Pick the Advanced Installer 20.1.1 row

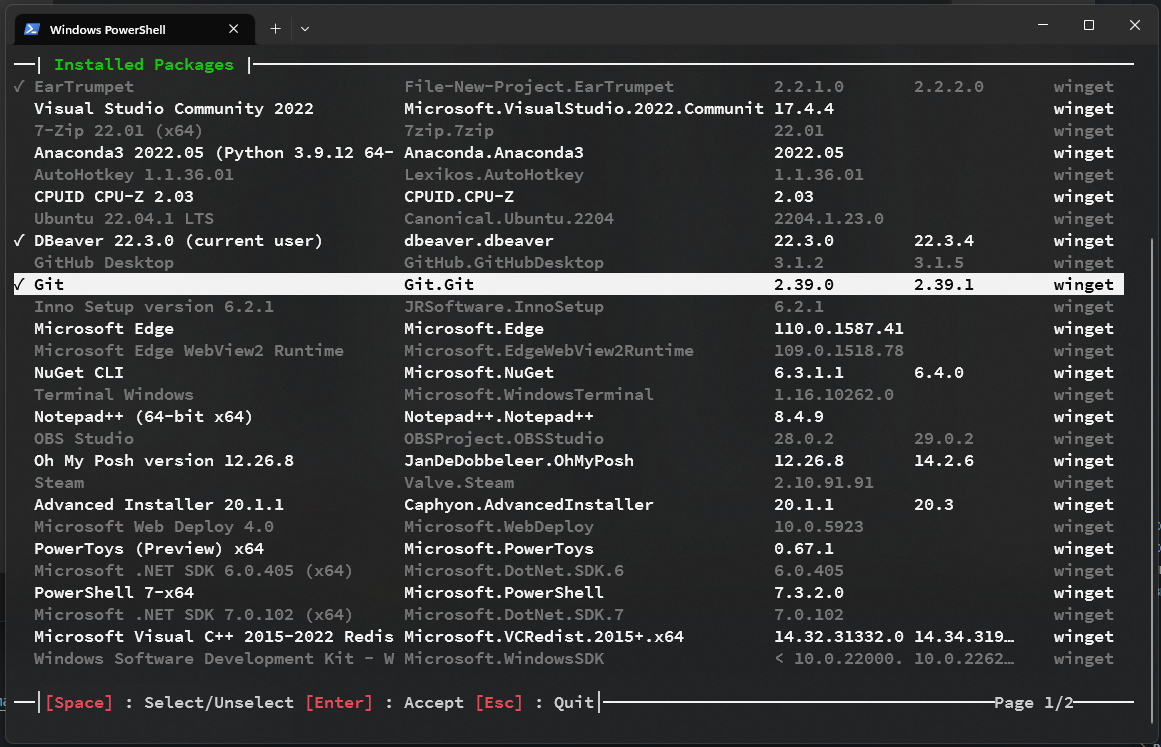[x=159, y=505]
